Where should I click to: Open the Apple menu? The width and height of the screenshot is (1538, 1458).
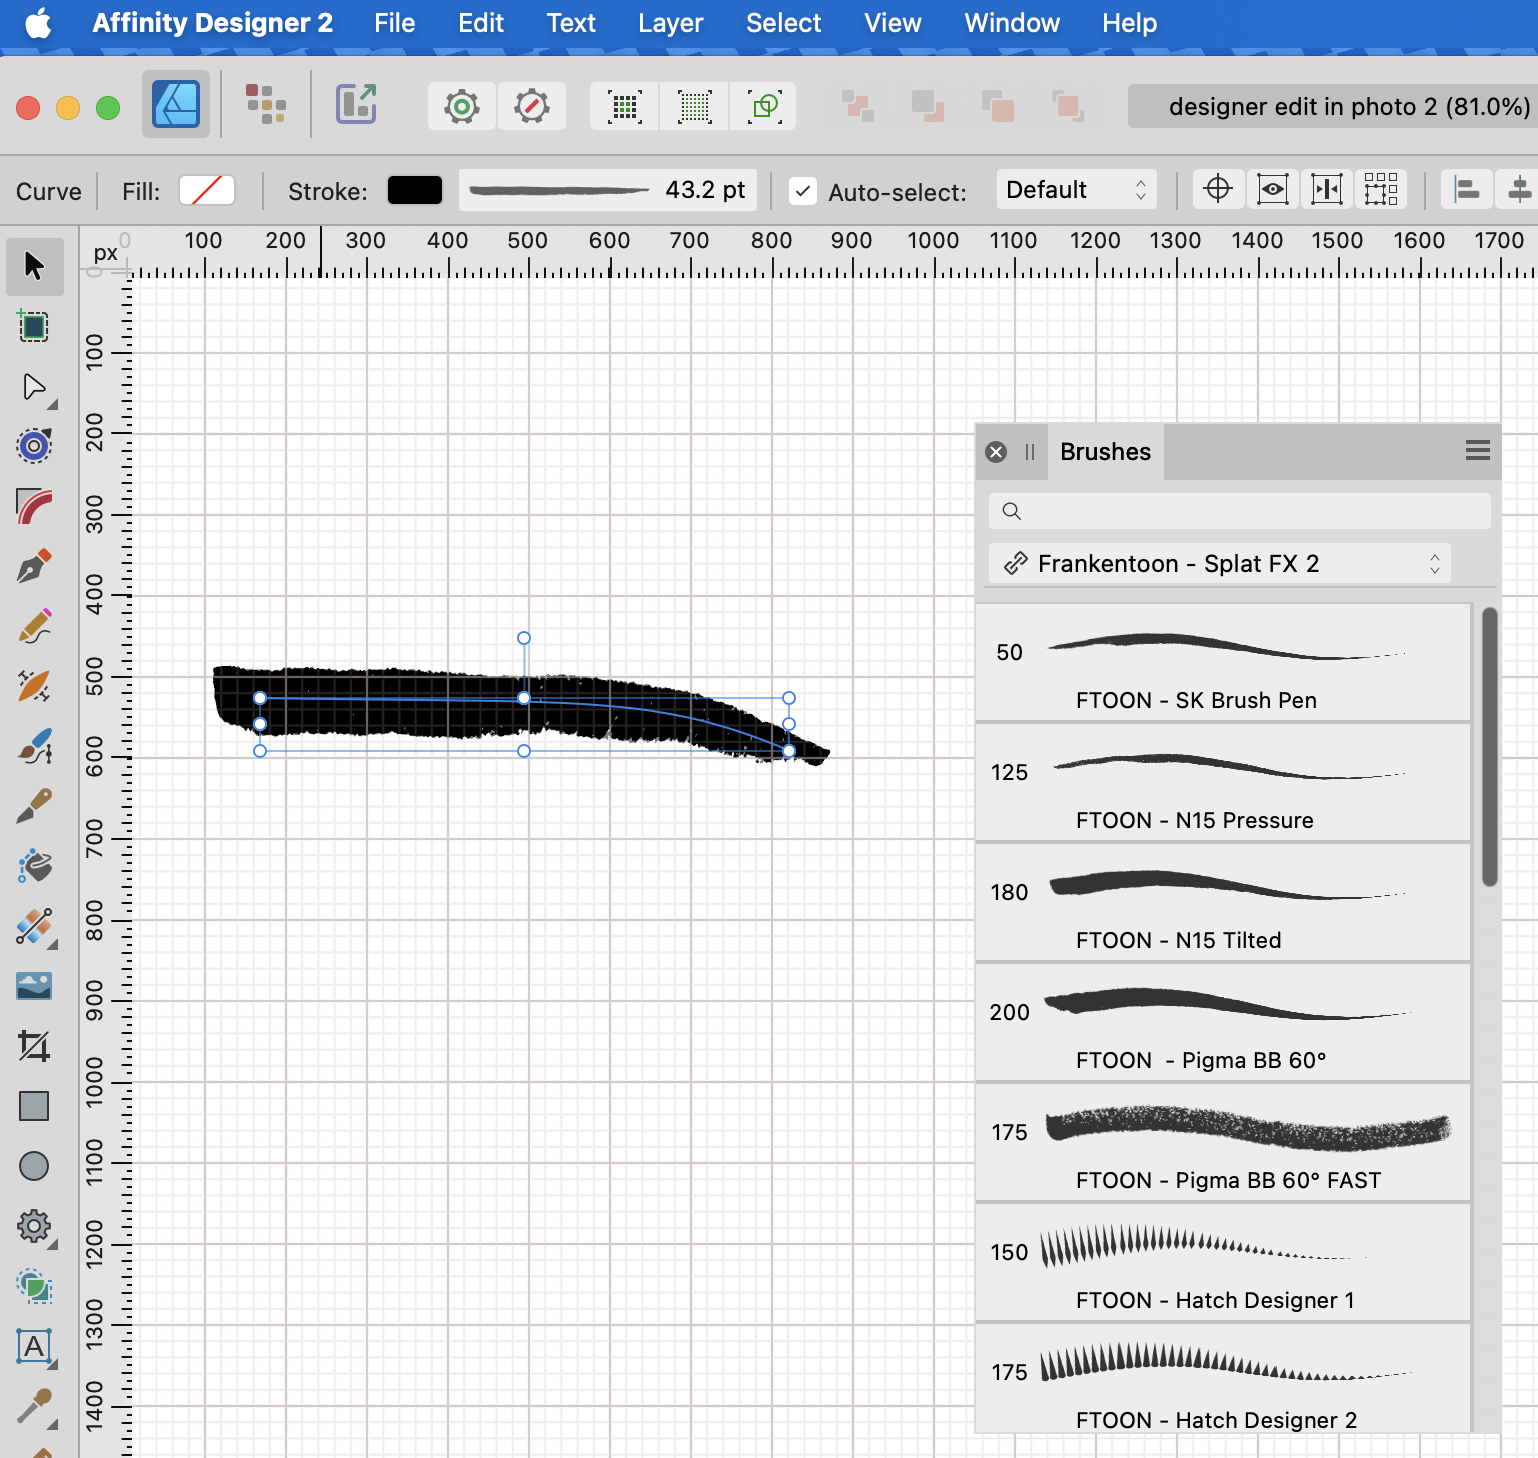click(x=38, y=23)
